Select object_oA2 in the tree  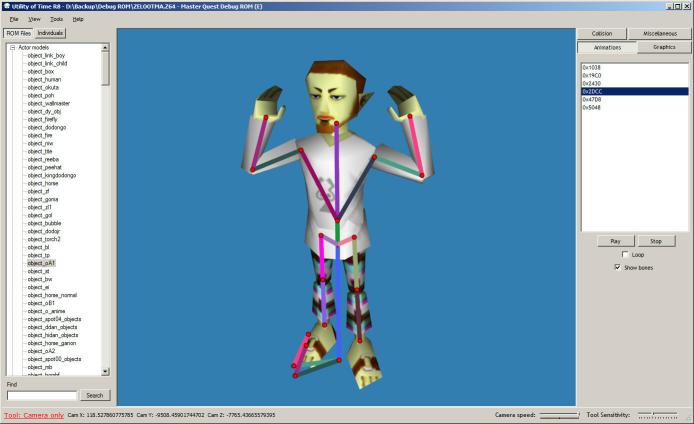[41, 351]
